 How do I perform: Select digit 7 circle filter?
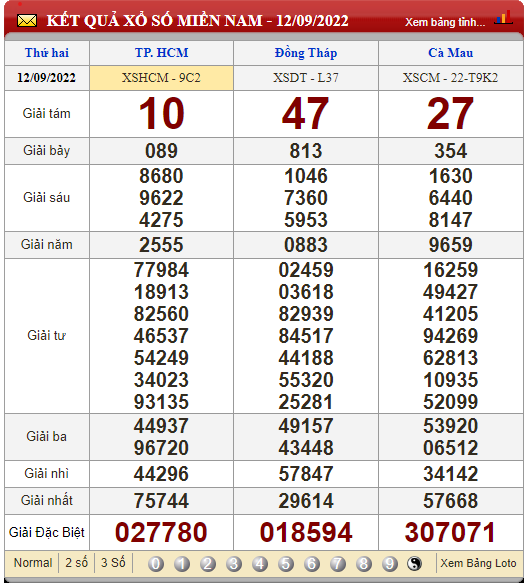pos(338,564)
